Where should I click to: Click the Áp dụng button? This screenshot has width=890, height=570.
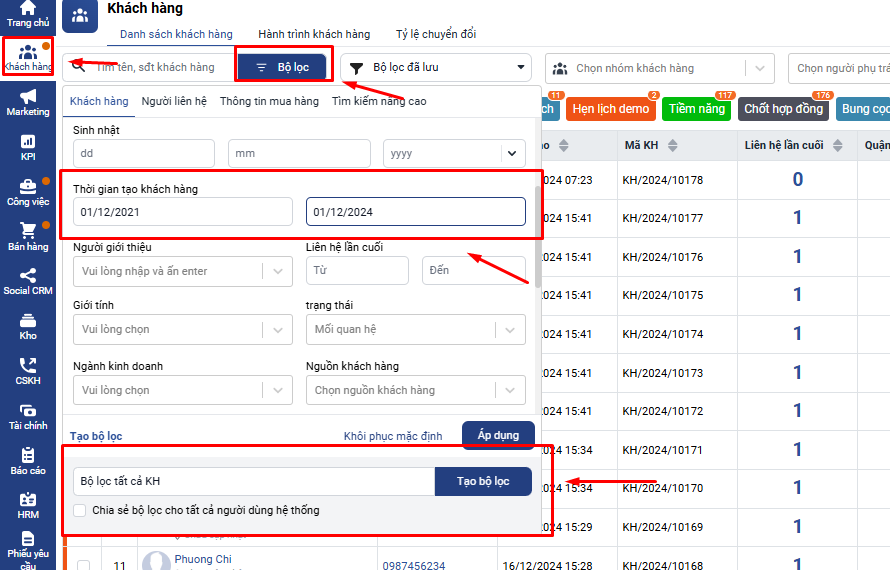498,435
